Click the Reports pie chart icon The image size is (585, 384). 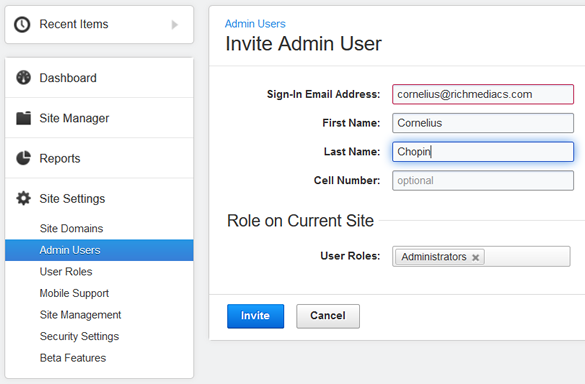pyautogui.click(x=23, y=158)
